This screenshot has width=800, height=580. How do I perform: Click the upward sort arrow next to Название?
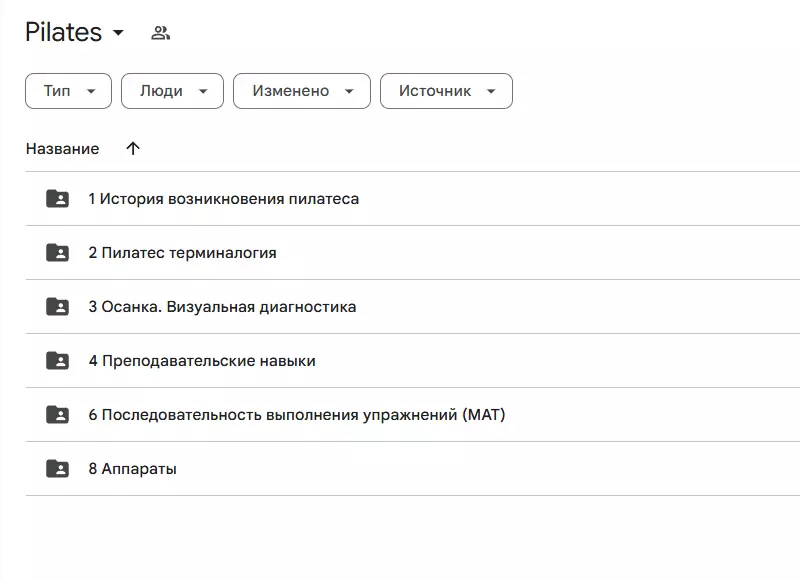point(133,148)
